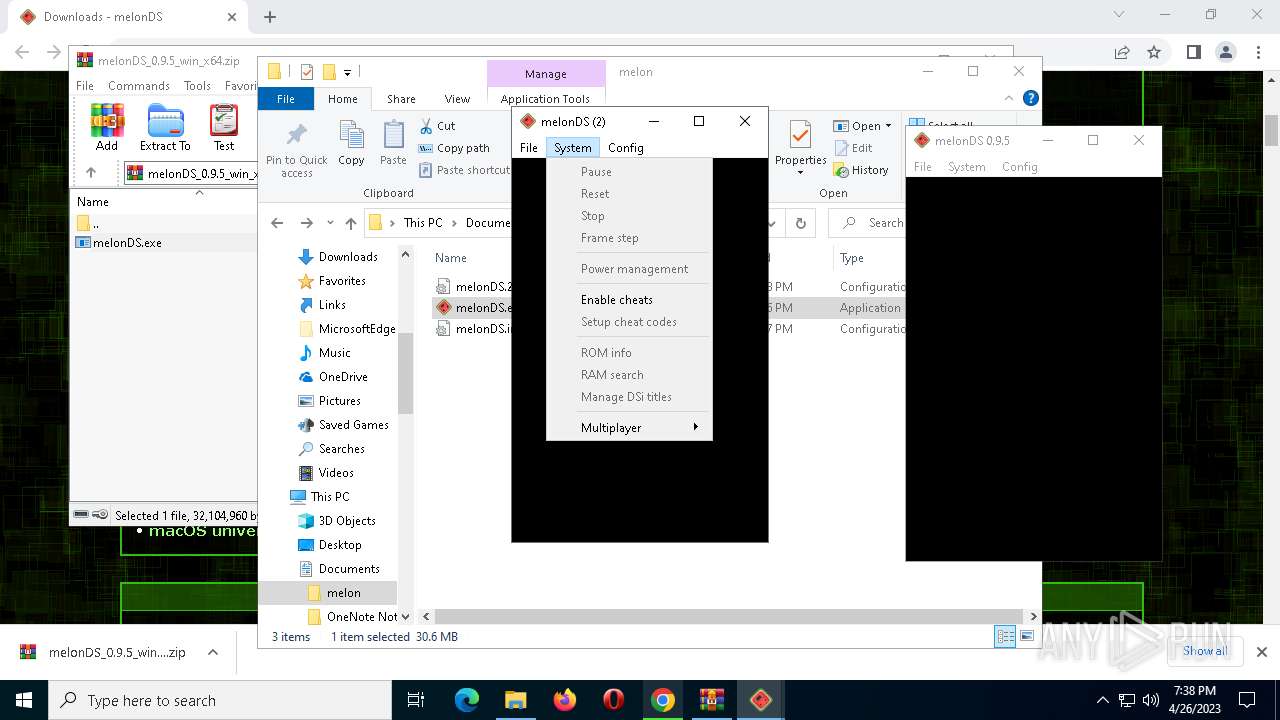Open the File menu in melonDS (2)
This screenshot has height=720, width=1280.
pyautogui.click(x=528, y=147)
